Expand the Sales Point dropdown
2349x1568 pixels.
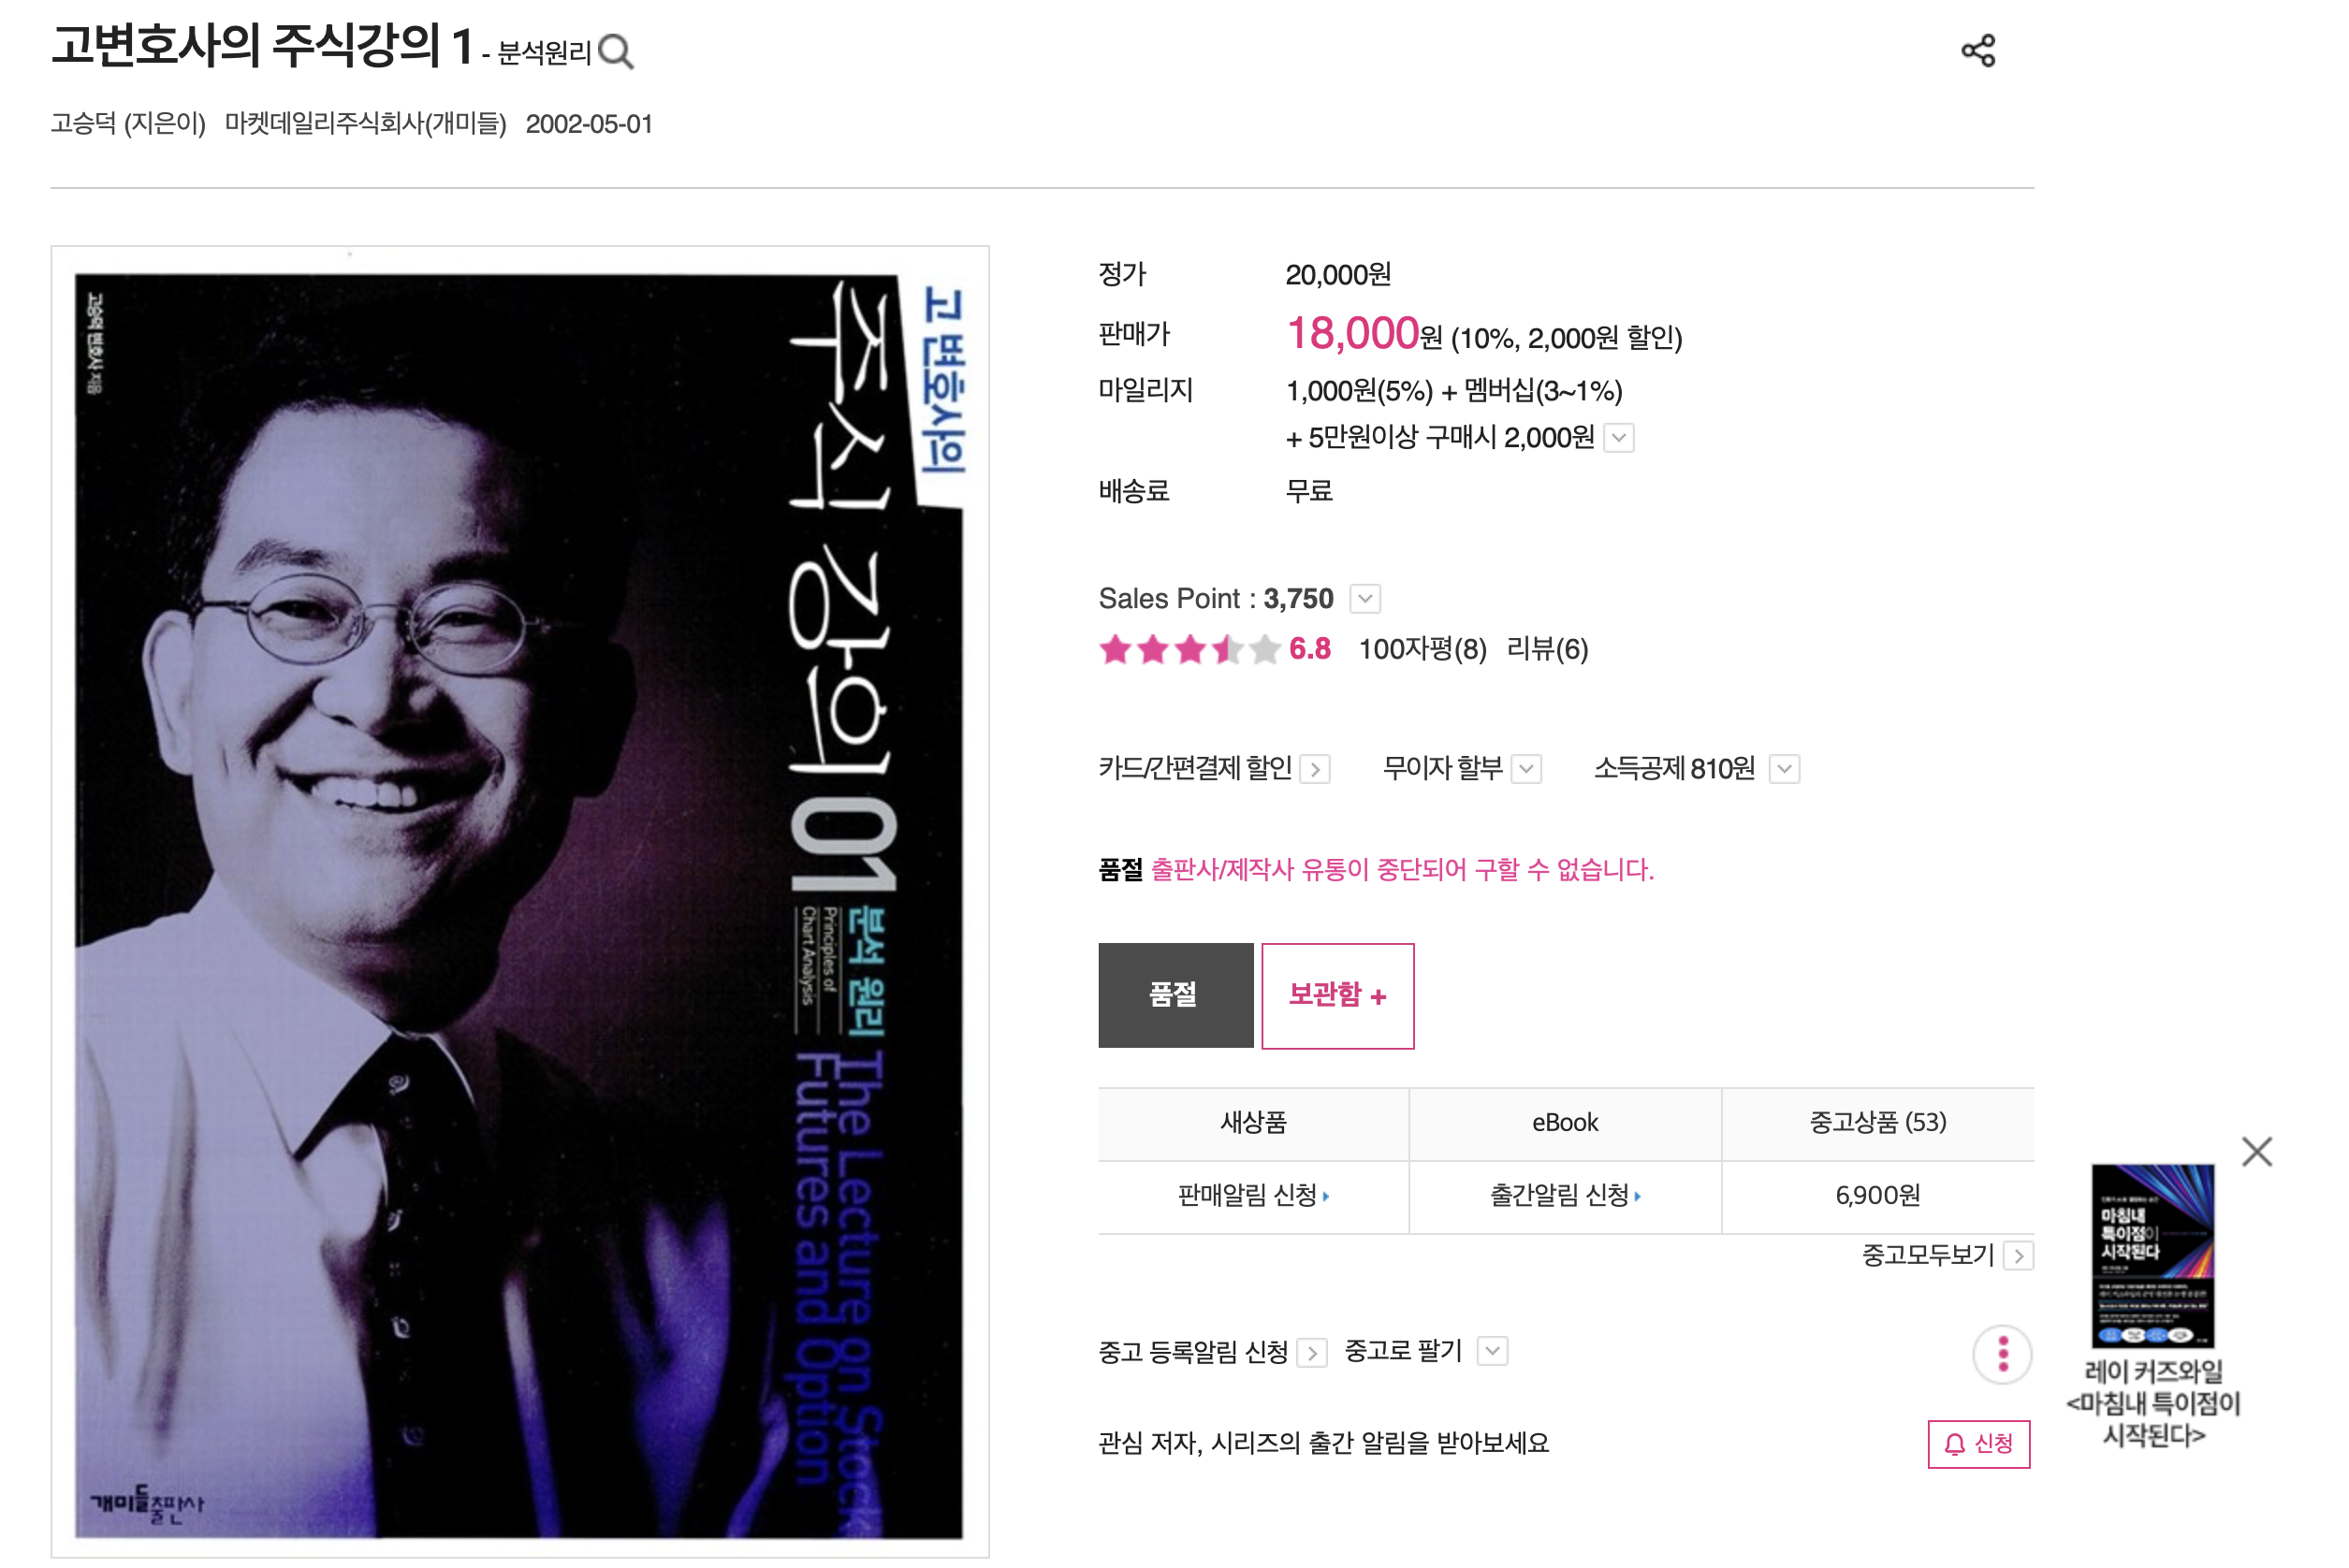coord(1365,598)
